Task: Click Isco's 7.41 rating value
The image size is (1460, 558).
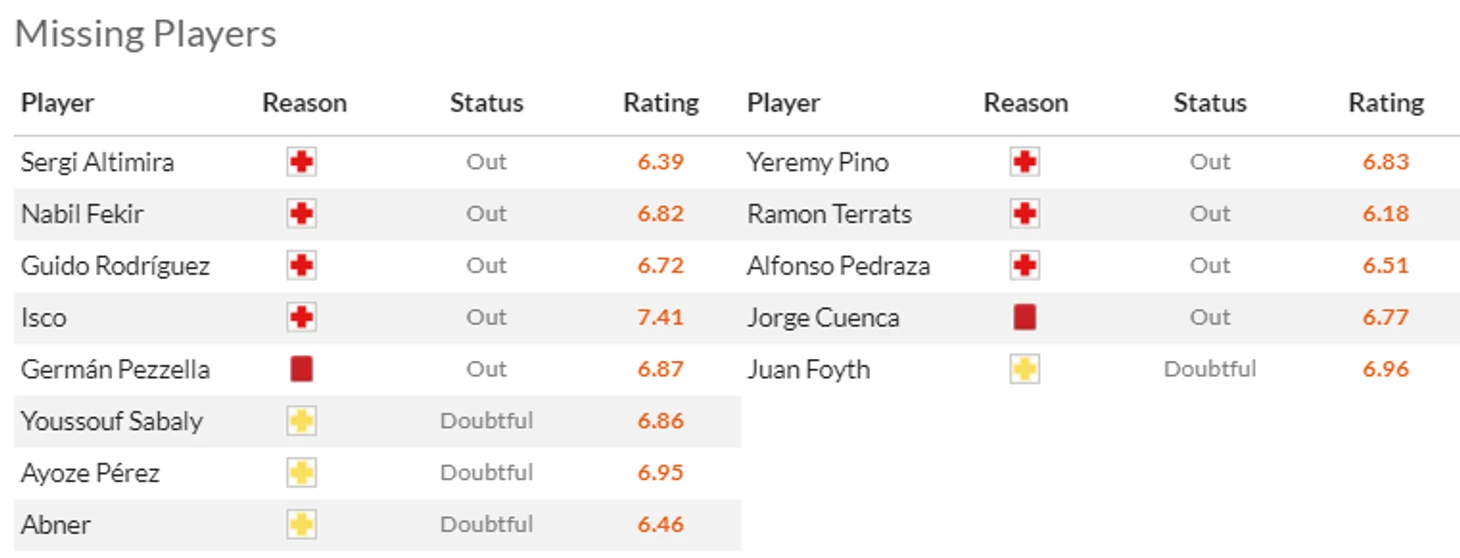Action: point(660,318)
